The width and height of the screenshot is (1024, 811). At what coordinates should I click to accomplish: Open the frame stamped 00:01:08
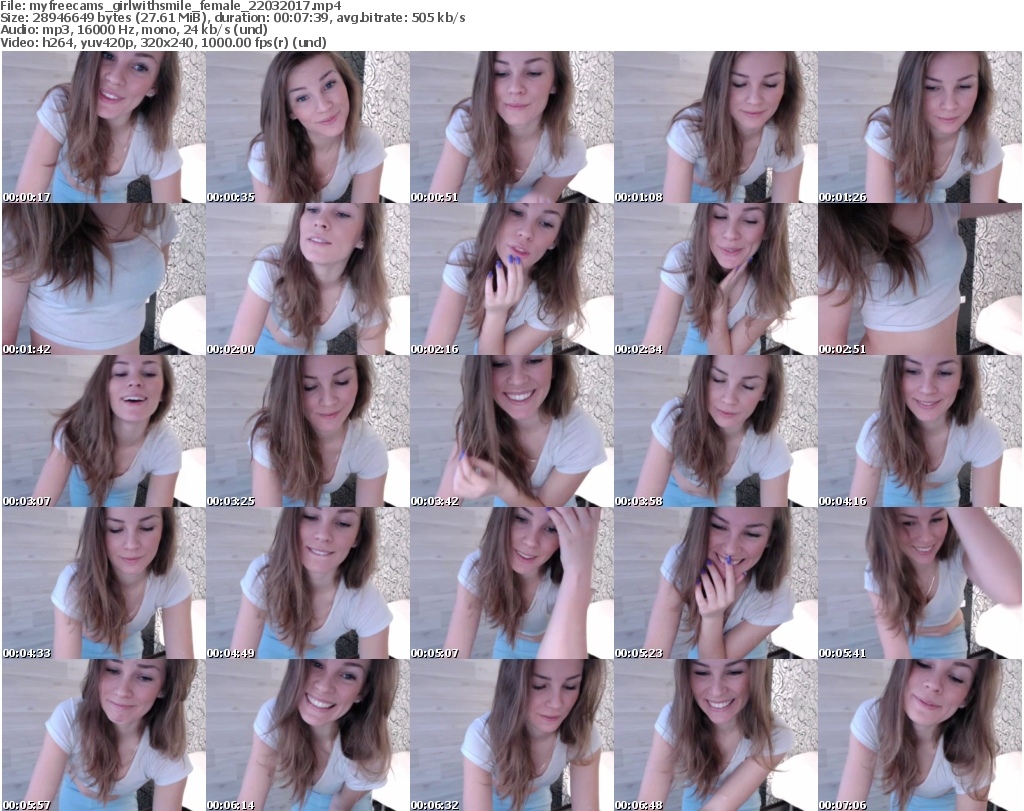tap(716, 127)
